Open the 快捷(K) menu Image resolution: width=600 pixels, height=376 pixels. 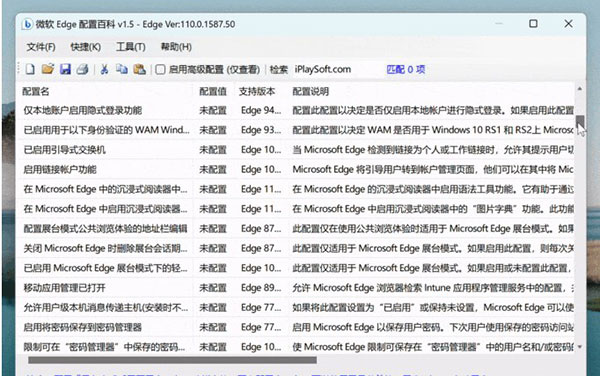tap(86, 47)
